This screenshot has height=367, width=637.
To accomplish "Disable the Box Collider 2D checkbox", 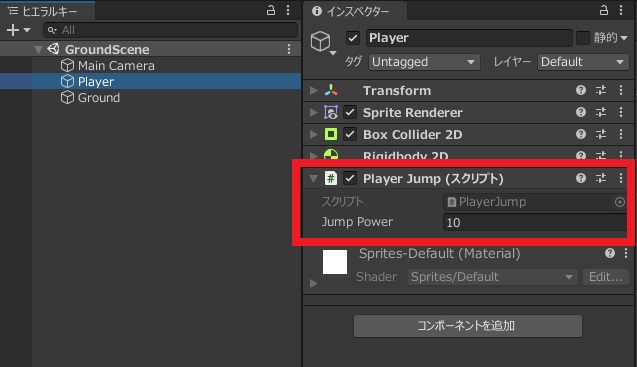I will [x=350, y=134].
